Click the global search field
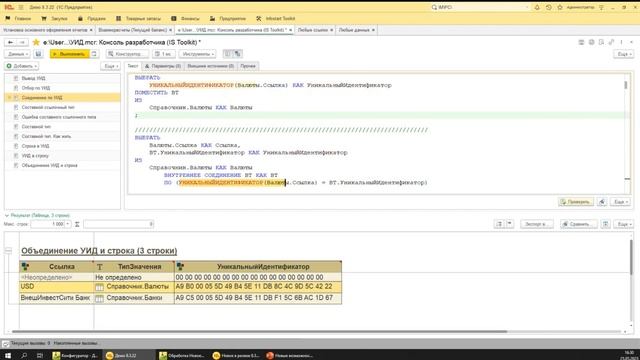This screenshot has width=640, height=360. coord(481,7)
